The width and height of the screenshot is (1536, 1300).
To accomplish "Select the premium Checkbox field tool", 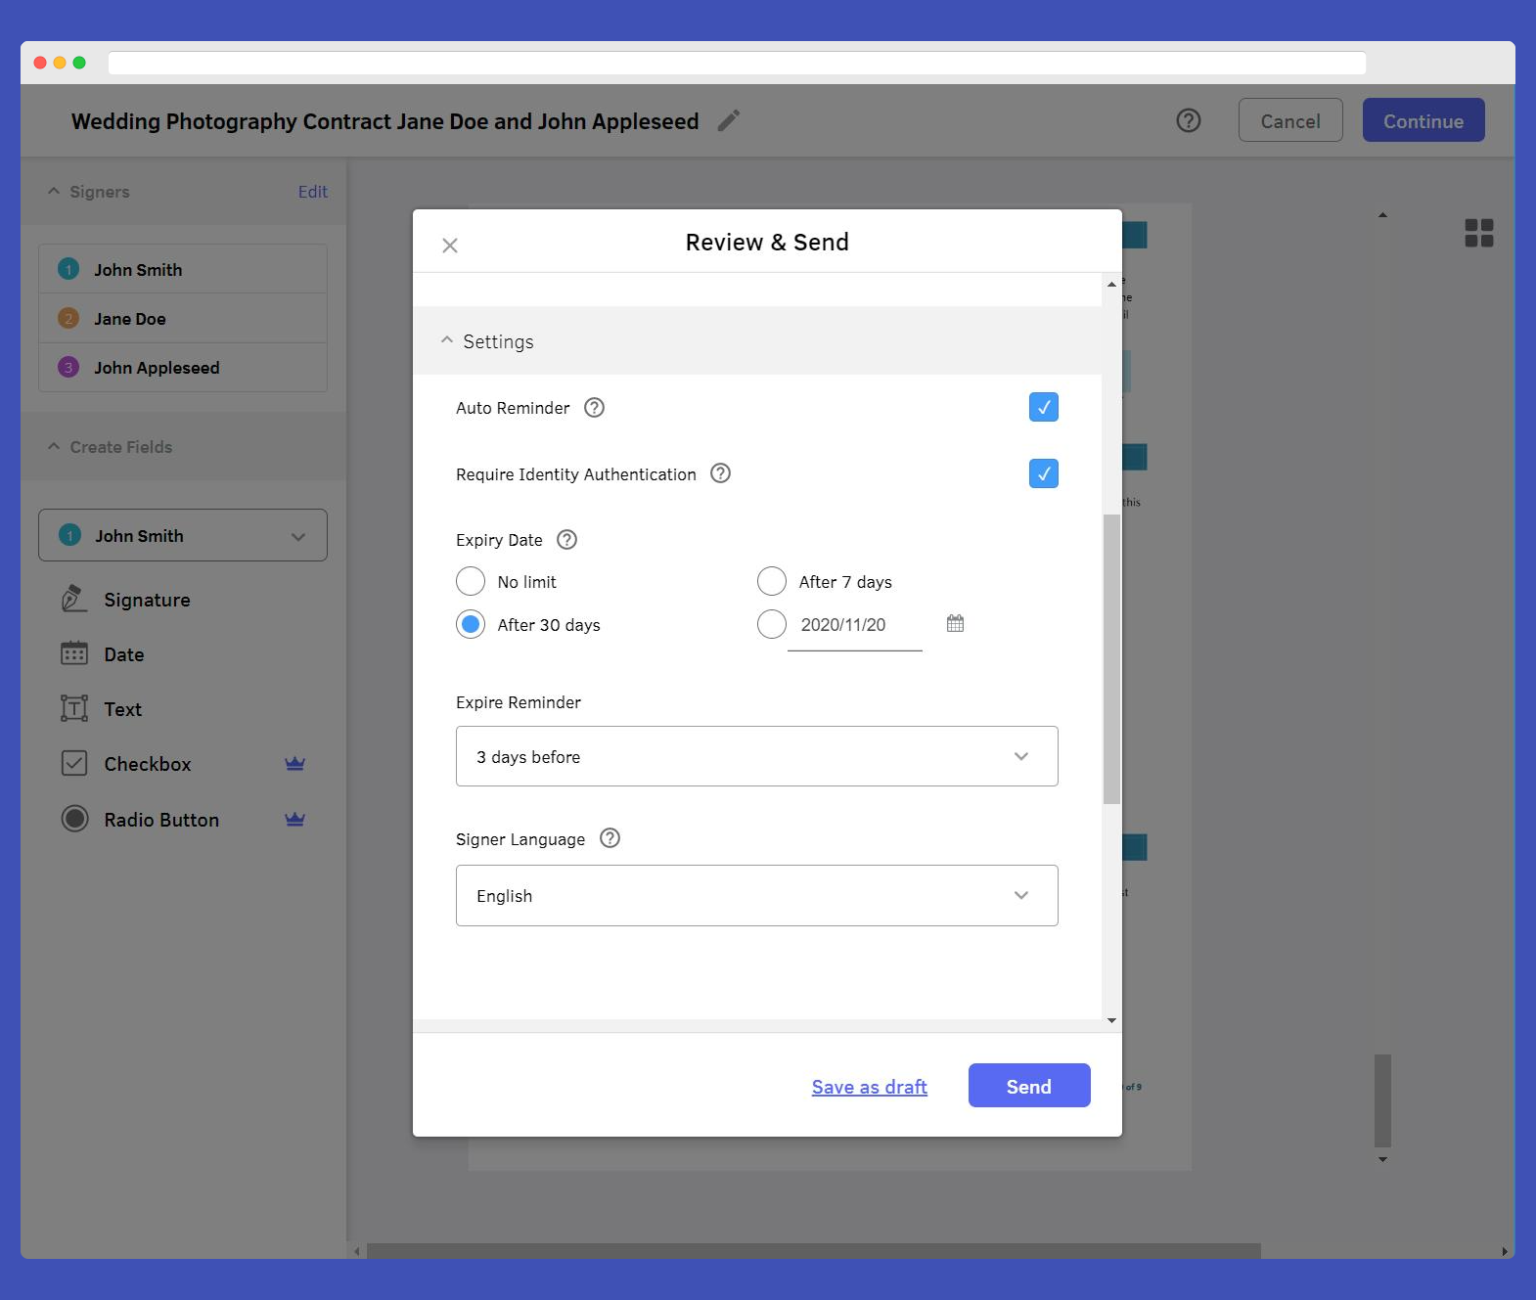I will pos(147,763).
